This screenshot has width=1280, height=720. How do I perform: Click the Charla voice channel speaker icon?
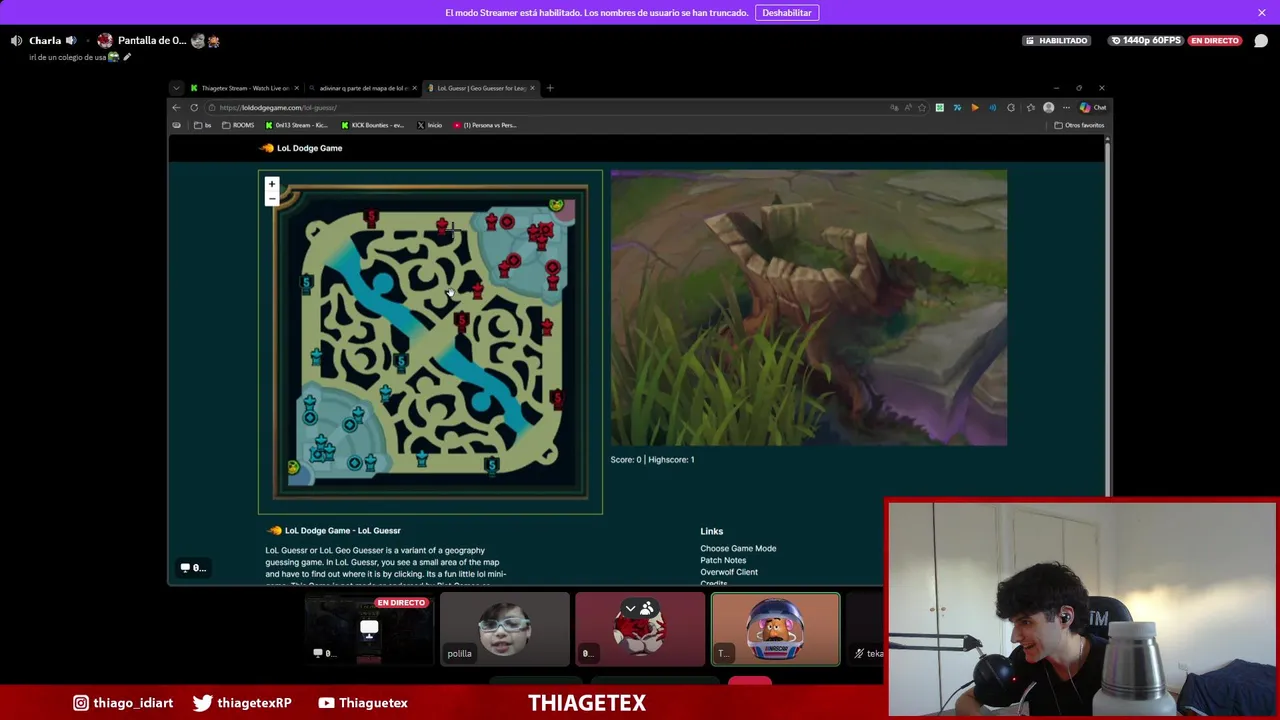tap(16, 41)
